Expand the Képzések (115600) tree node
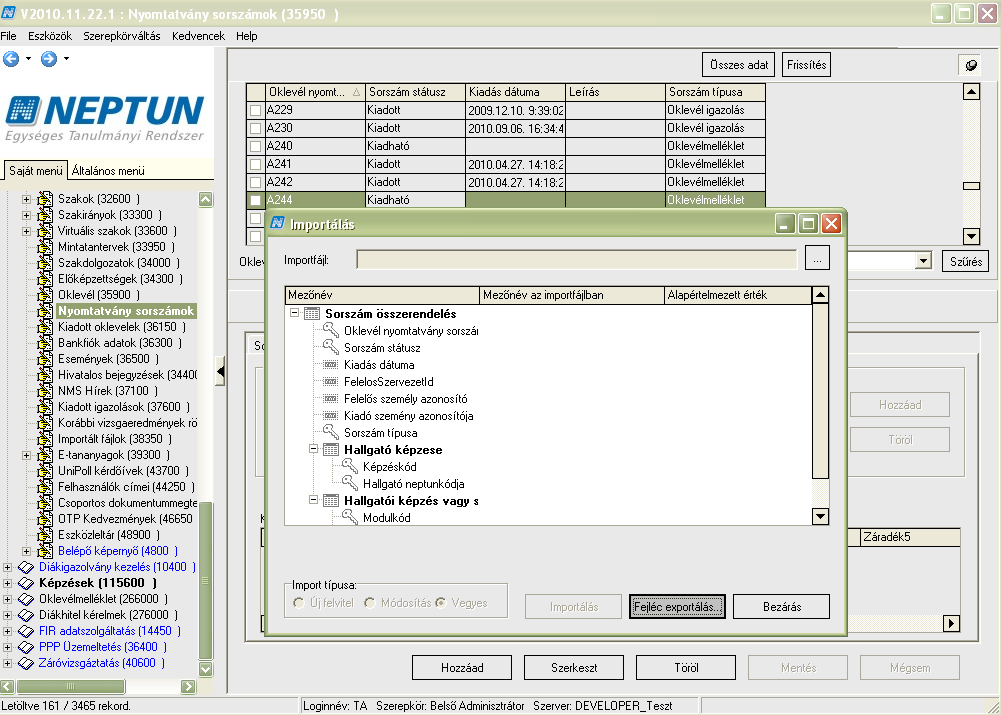 [x=7, y=583]
